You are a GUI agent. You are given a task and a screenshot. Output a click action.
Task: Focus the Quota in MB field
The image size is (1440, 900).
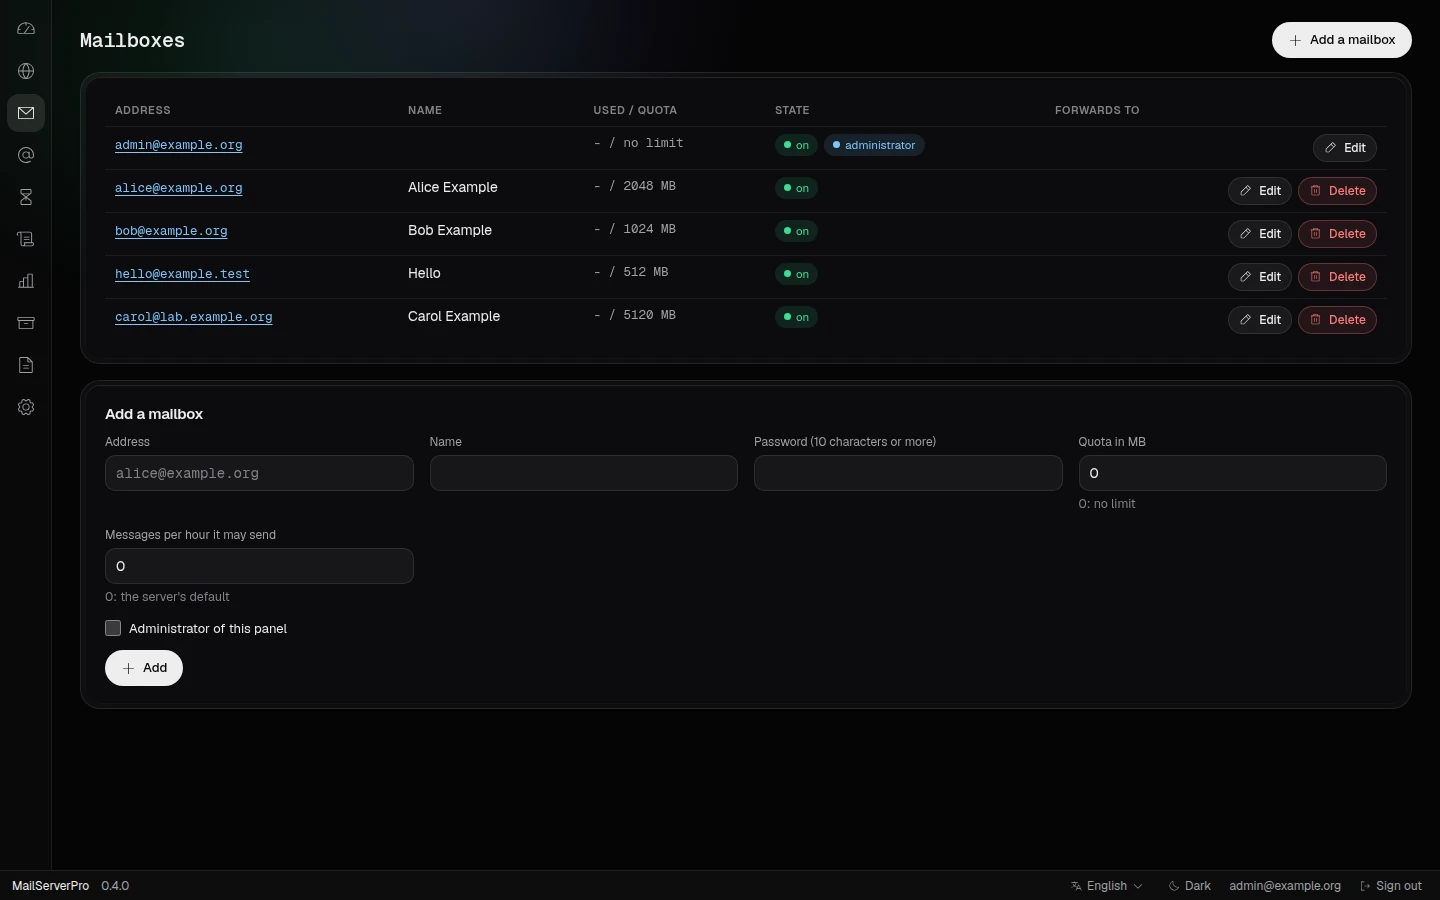tap(1233, 473)
